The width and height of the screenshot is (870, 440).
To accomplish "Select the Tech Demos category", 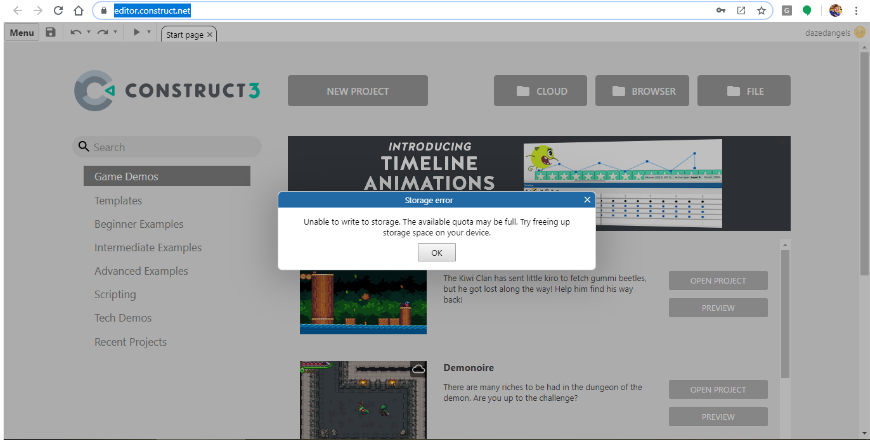I will (x=123, y=318).
